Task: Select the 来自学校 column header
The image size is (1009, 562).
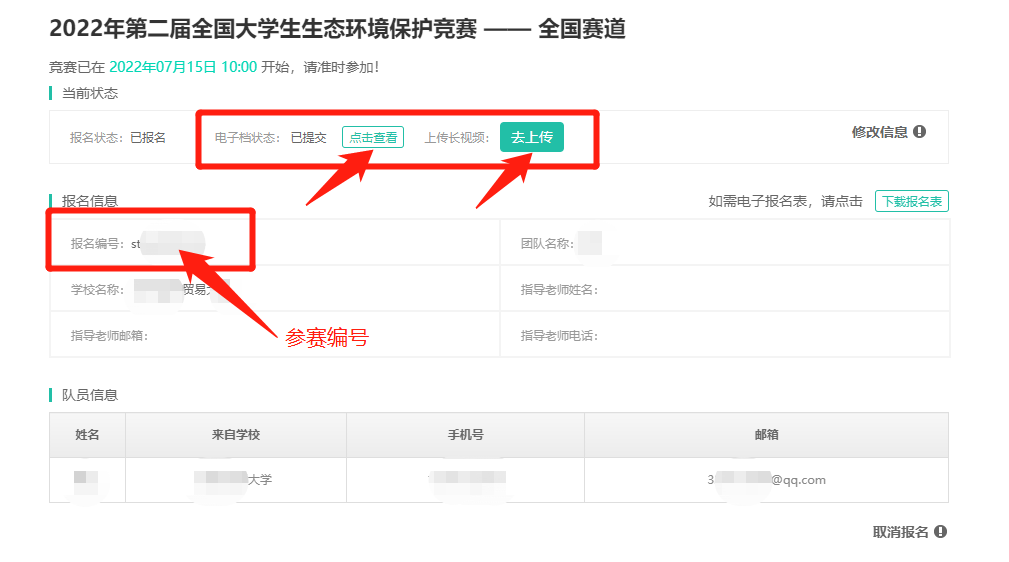Action: tap(236, 435)
